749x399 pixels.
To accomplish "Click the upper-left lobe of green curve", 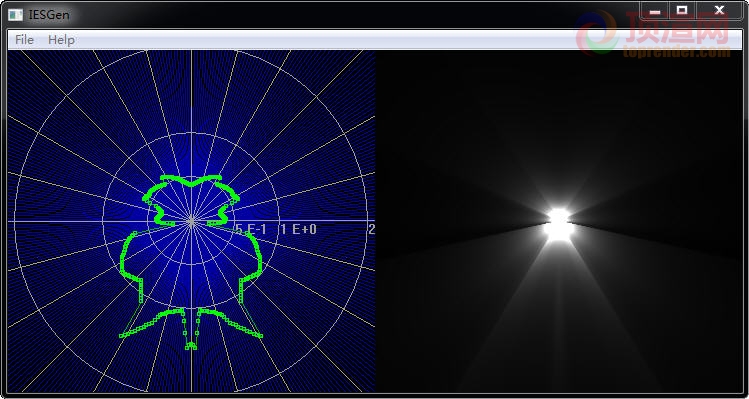I will [155, 191].
